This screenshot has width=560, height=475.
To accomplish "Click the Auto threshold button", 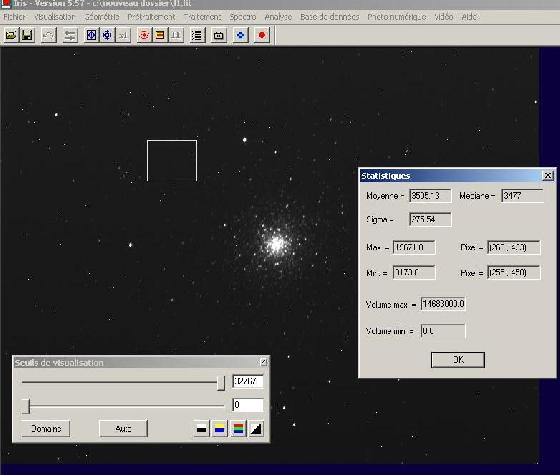I will point(123,429).
